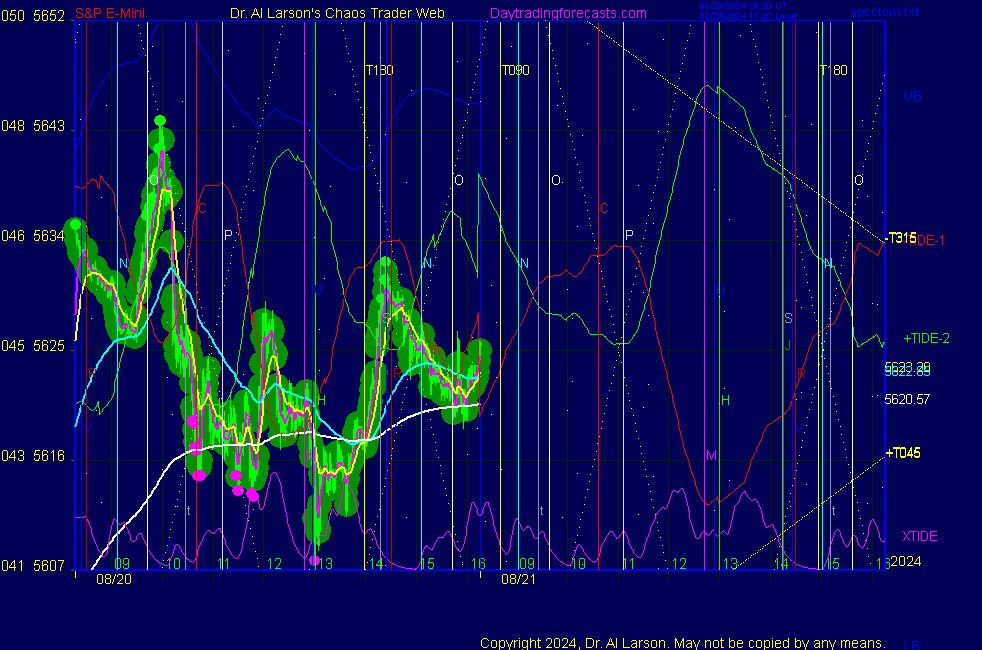The image size is (982, 650).
Task: Click the 08/20 date label
Action: 114,579
